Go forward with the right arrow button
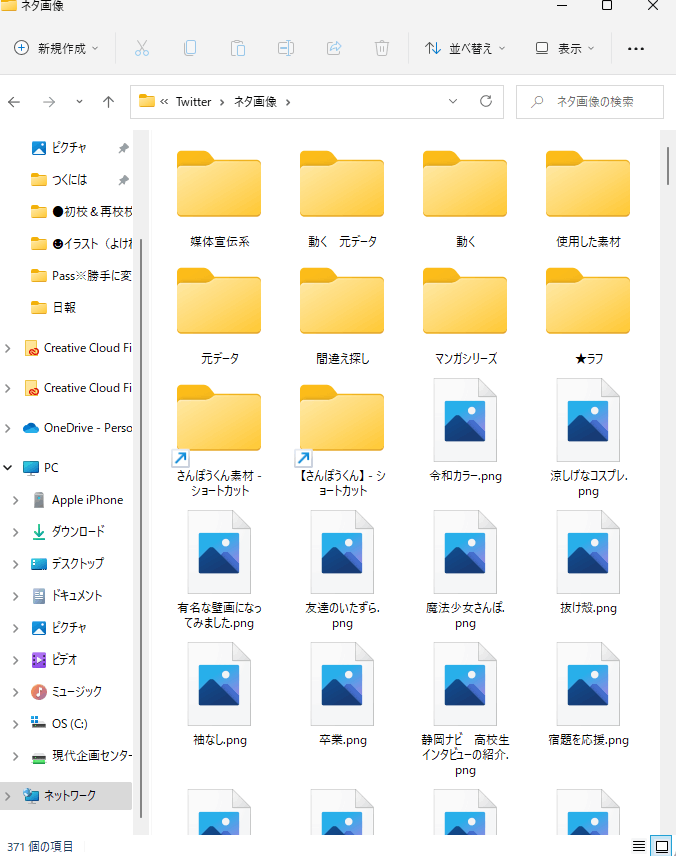 pyautogui.click(x=49, y=102)
